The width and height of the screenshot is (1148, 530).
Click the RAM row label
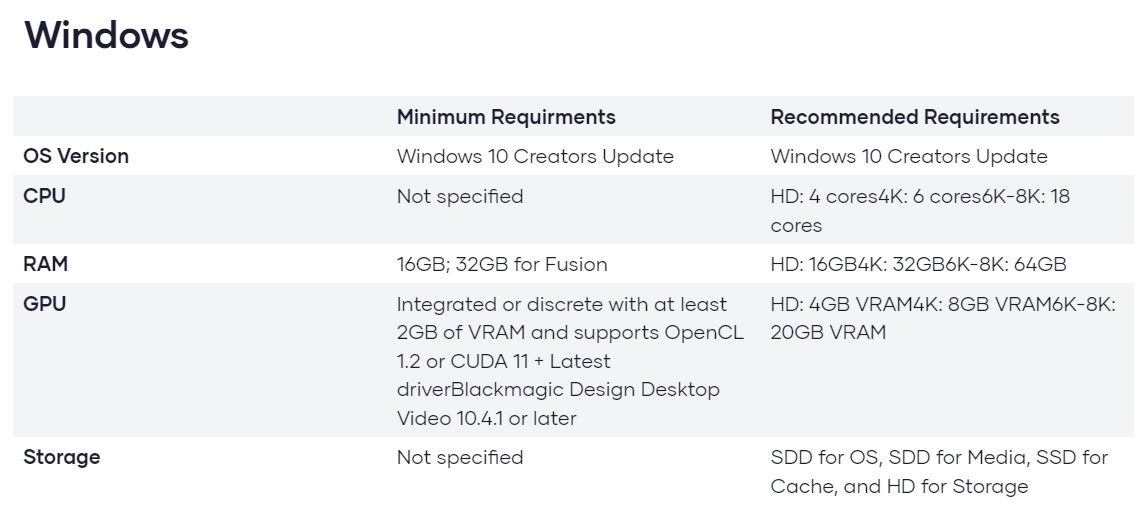[x=46, y=264]
